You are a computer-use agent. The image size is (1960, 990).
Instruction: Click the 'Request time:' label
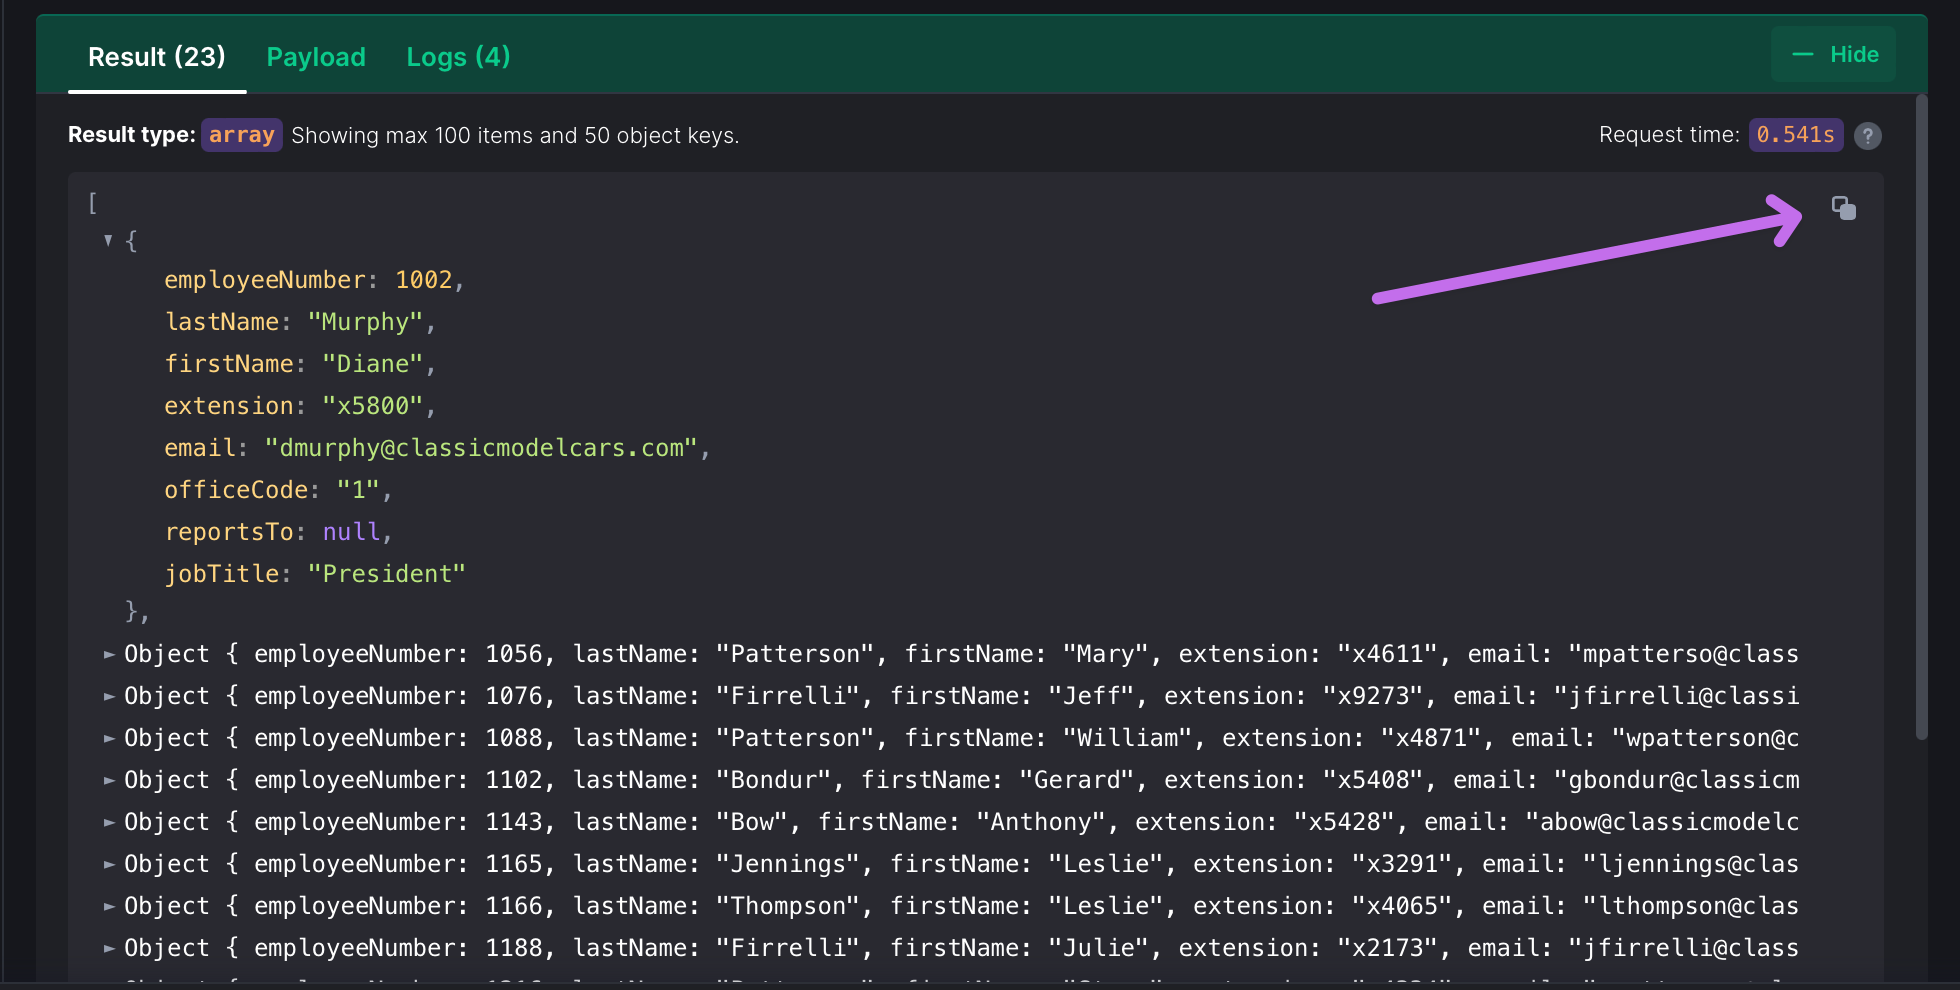click(1669, 135)
